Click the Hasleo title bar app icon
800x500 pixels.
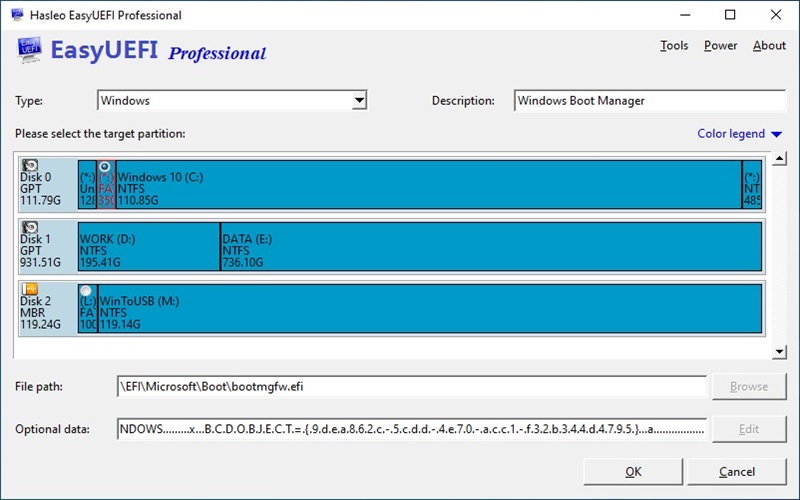[x=17, y=15]
